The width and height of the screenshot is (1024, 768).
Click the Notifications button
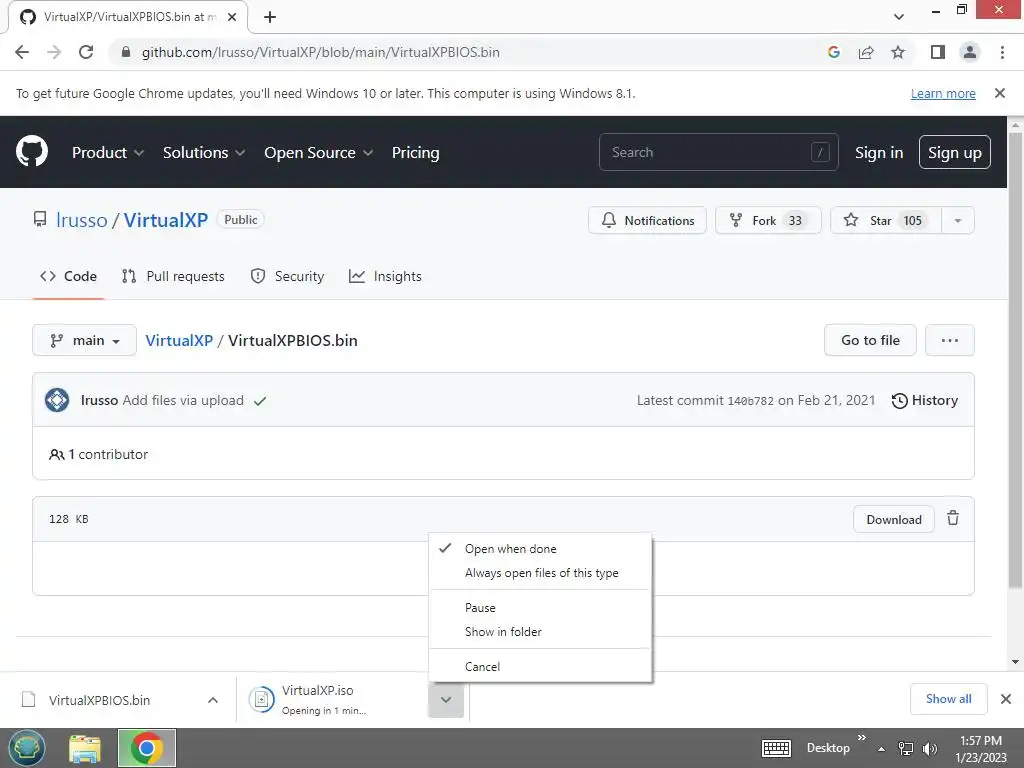[x=647, y=220]
